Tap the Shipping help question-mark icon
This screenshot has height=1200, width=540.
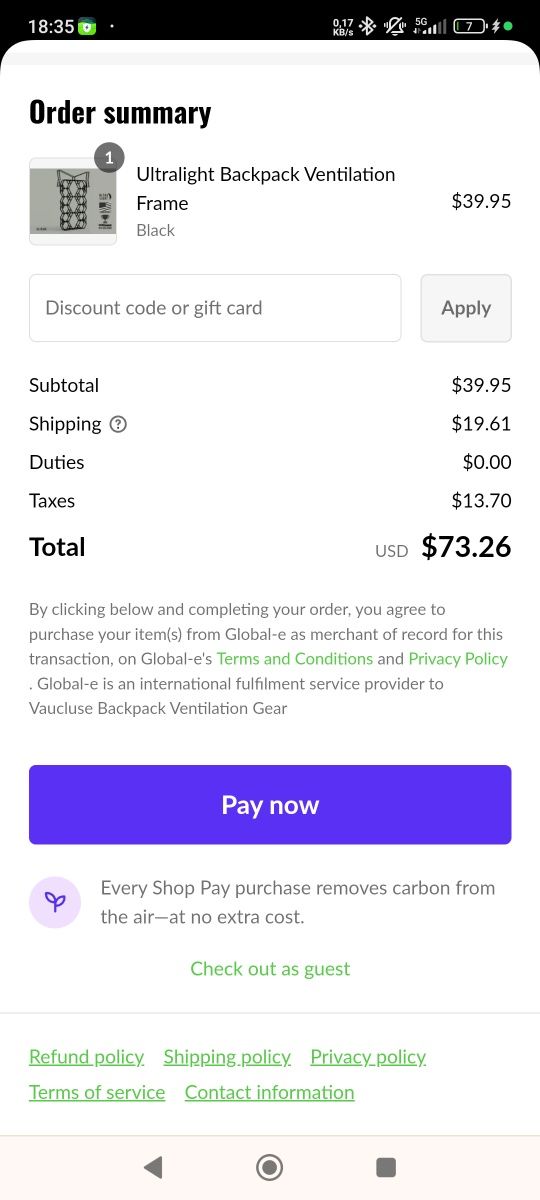[x=118, y=424]
